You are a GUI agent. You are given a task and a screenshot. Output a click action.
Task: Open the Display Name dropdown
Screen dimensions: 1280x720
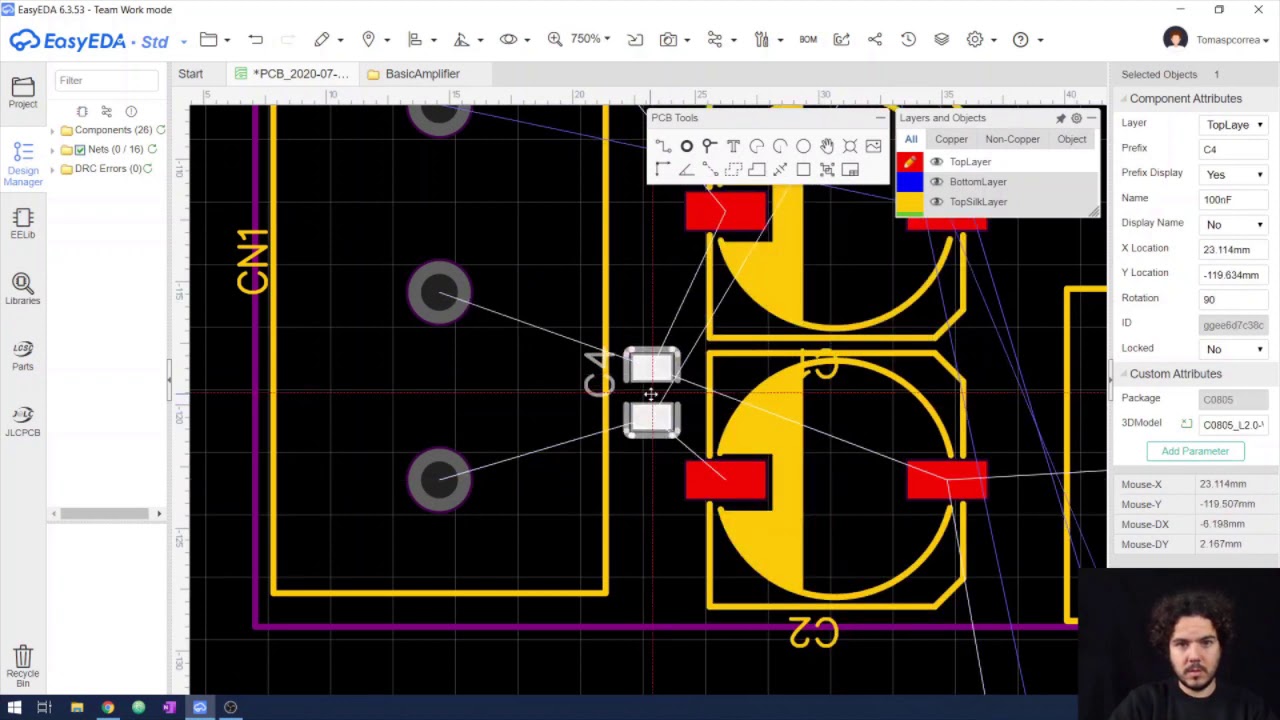tap(1233, 225)
